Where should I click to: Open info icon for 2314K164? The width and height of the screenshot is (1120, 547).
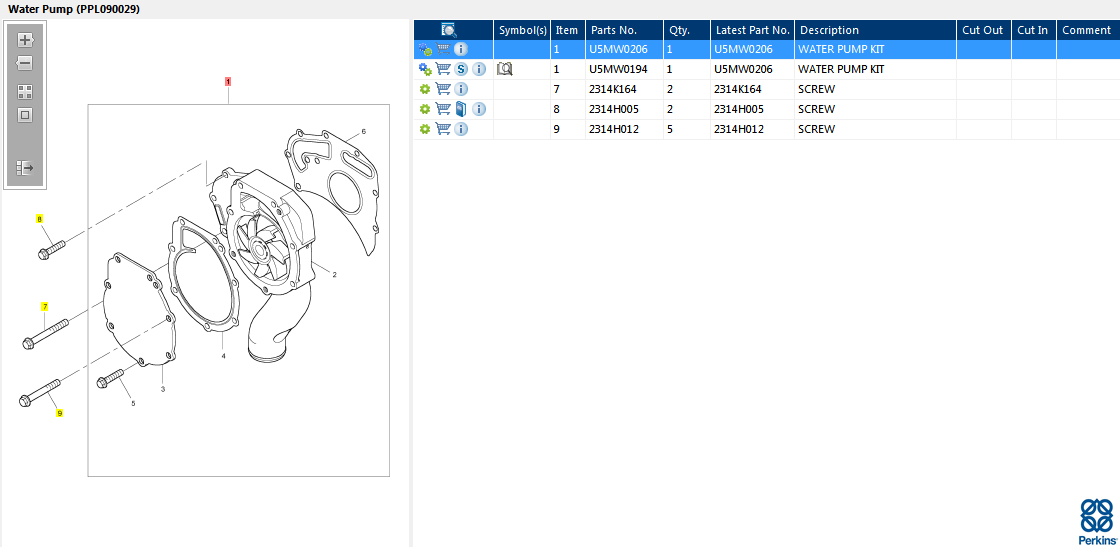[x=461, y=89]
